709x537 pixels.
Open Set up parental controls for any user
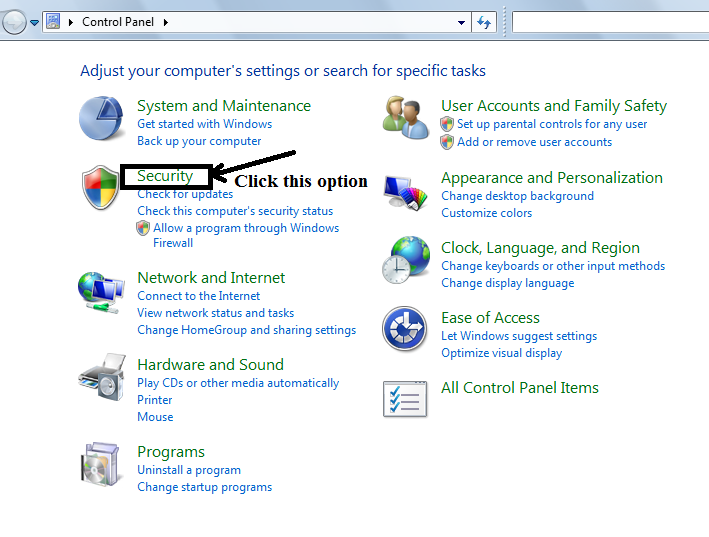tap(552, 124)
